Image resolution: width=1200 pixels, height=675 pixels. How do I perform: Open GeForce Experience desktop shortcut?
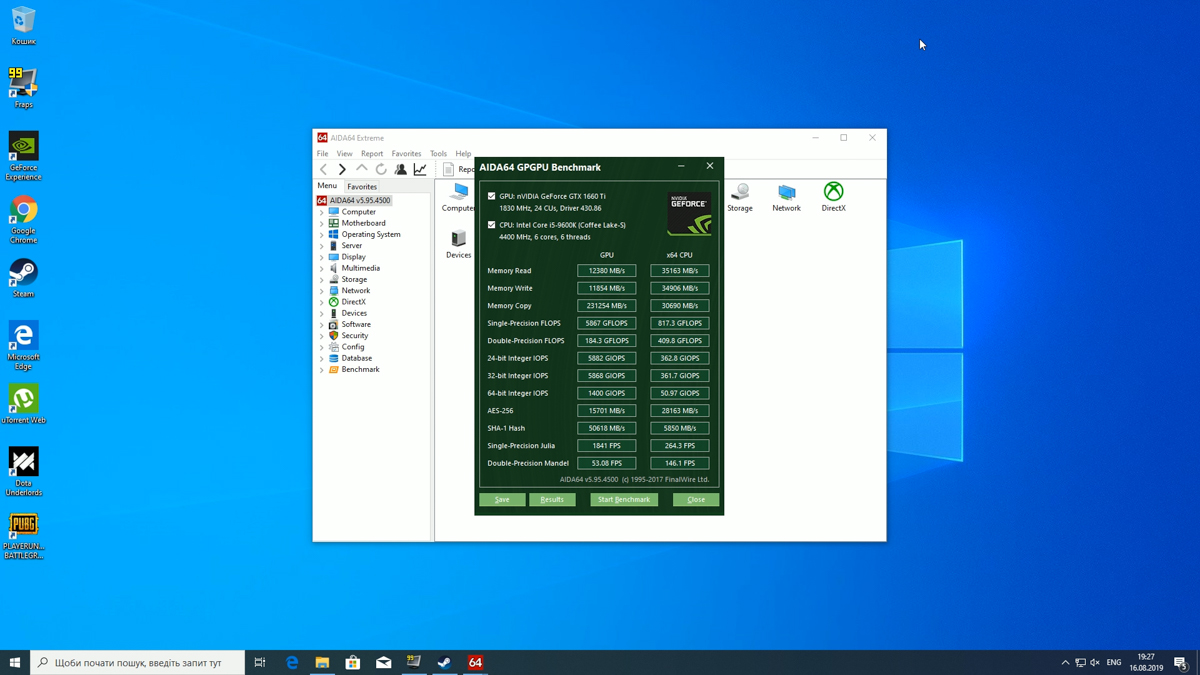pyautogui.click(x=23, y=156)
